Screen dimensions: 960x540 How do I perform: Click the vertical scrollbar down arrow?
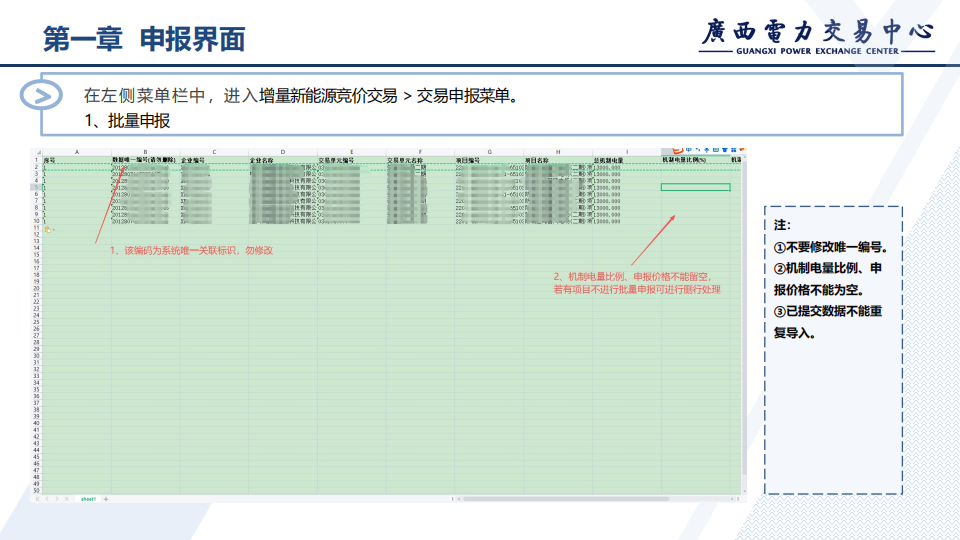(x=744, y=491)
